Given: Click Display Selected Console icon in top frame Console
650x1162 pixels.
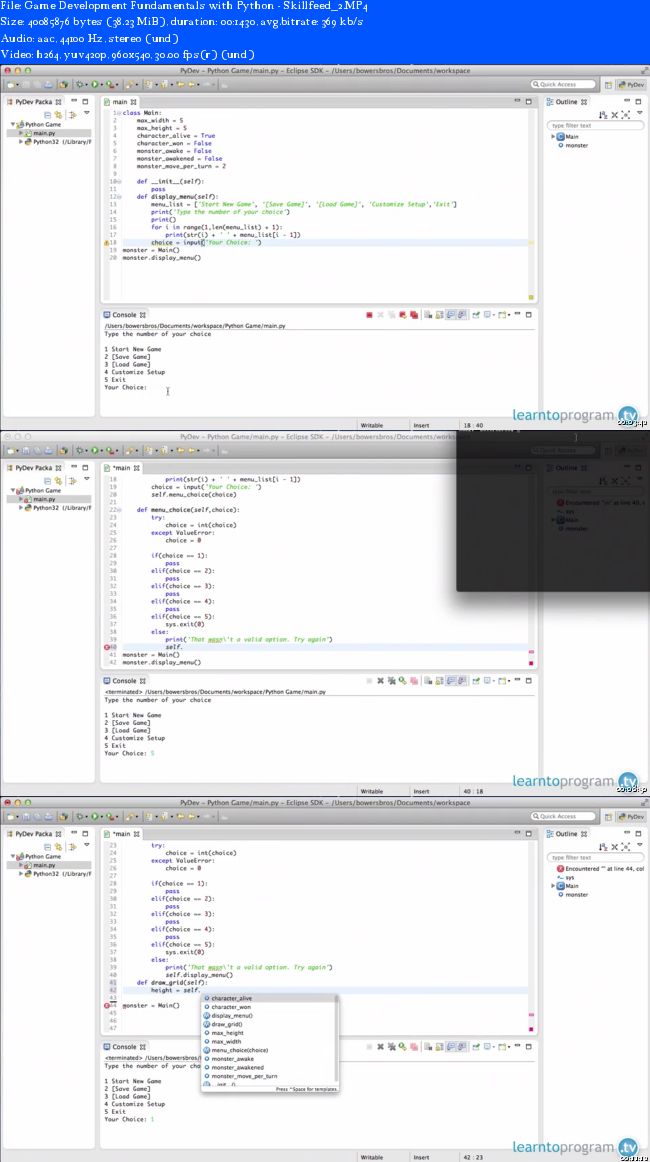Looking at the screenshot, I should [488, 315].
